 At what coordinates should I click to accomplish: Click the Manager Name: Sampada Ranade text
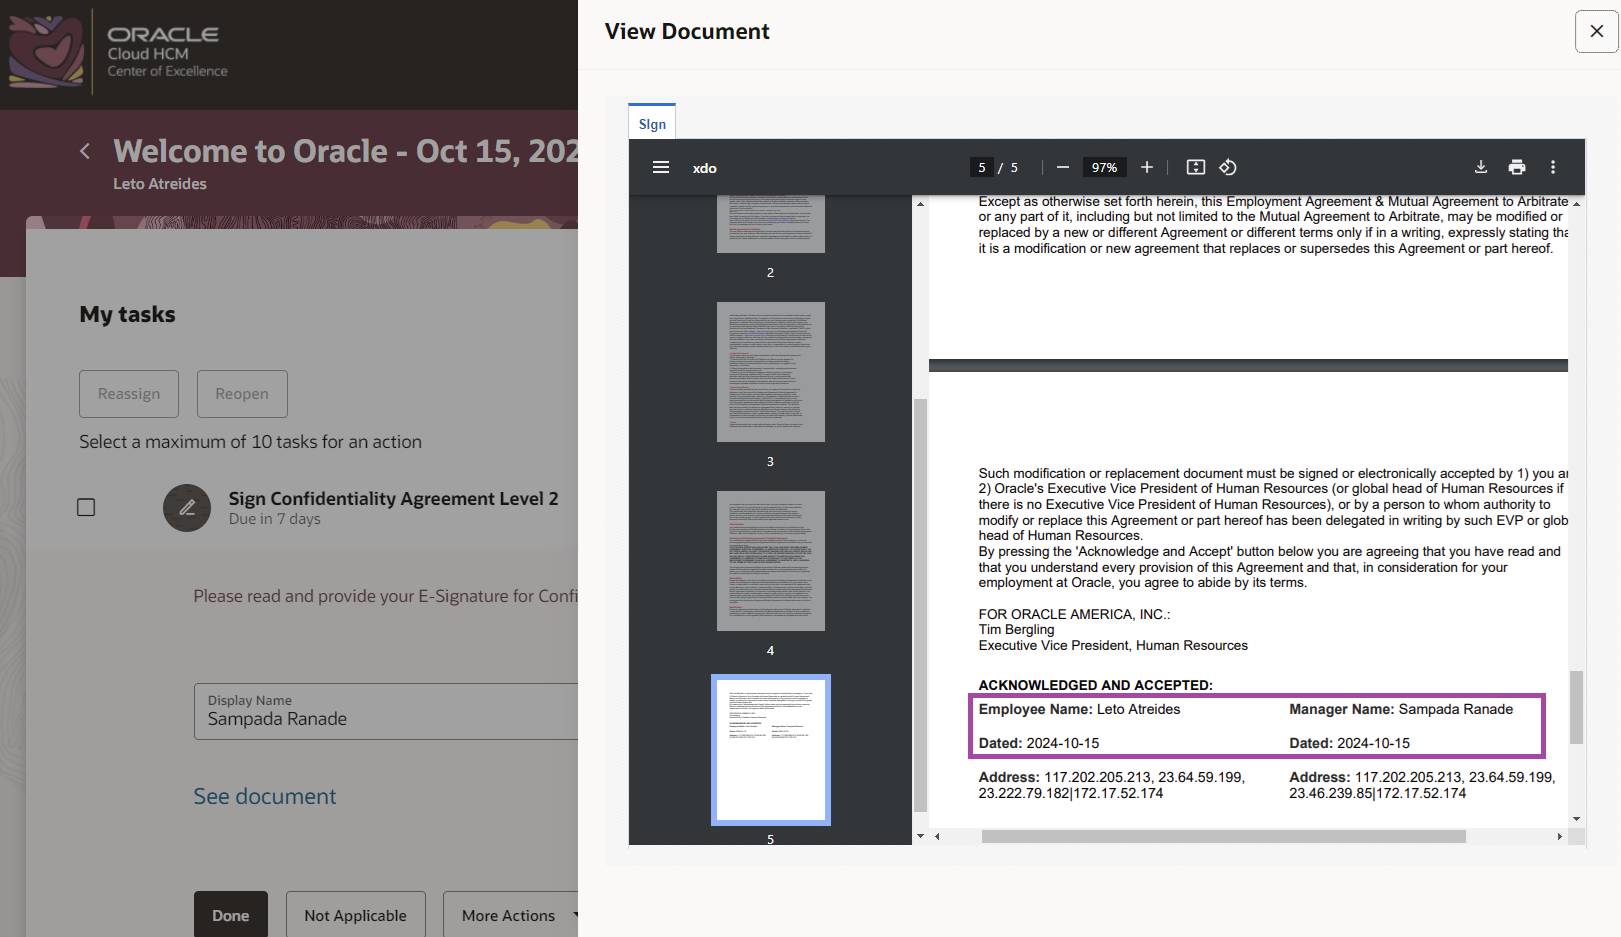point(1401,709)
